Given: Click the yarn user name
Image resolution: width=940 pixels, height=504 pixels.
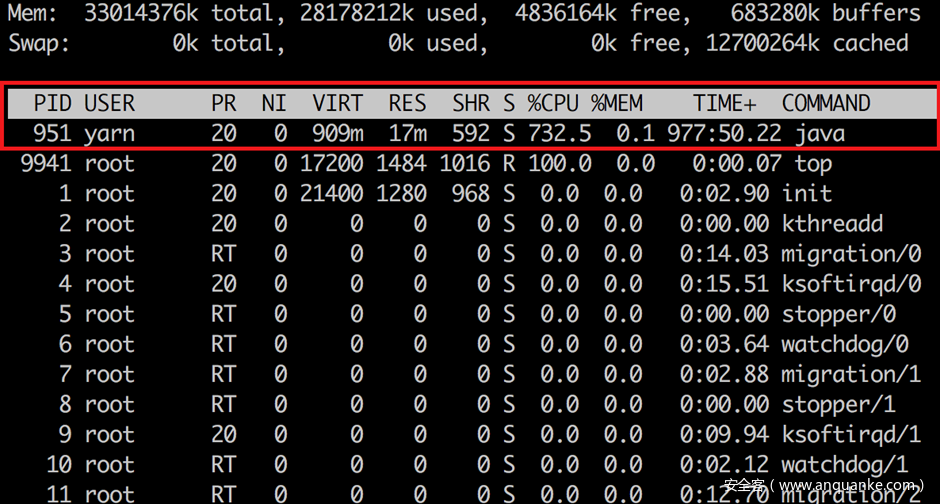Looking at the screenshot, I should (109, 133).
